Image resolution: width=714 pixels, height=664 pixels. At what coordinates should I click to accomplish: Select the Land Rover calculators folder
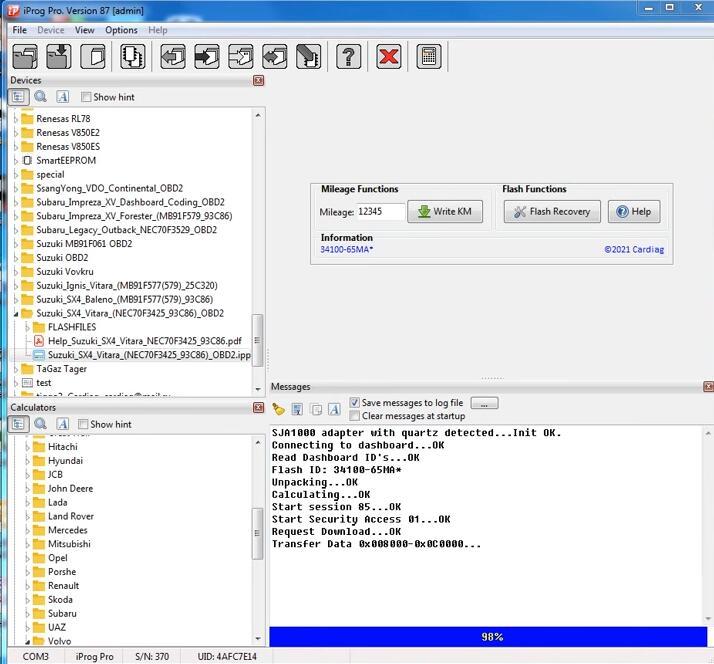tap(71, 516)
